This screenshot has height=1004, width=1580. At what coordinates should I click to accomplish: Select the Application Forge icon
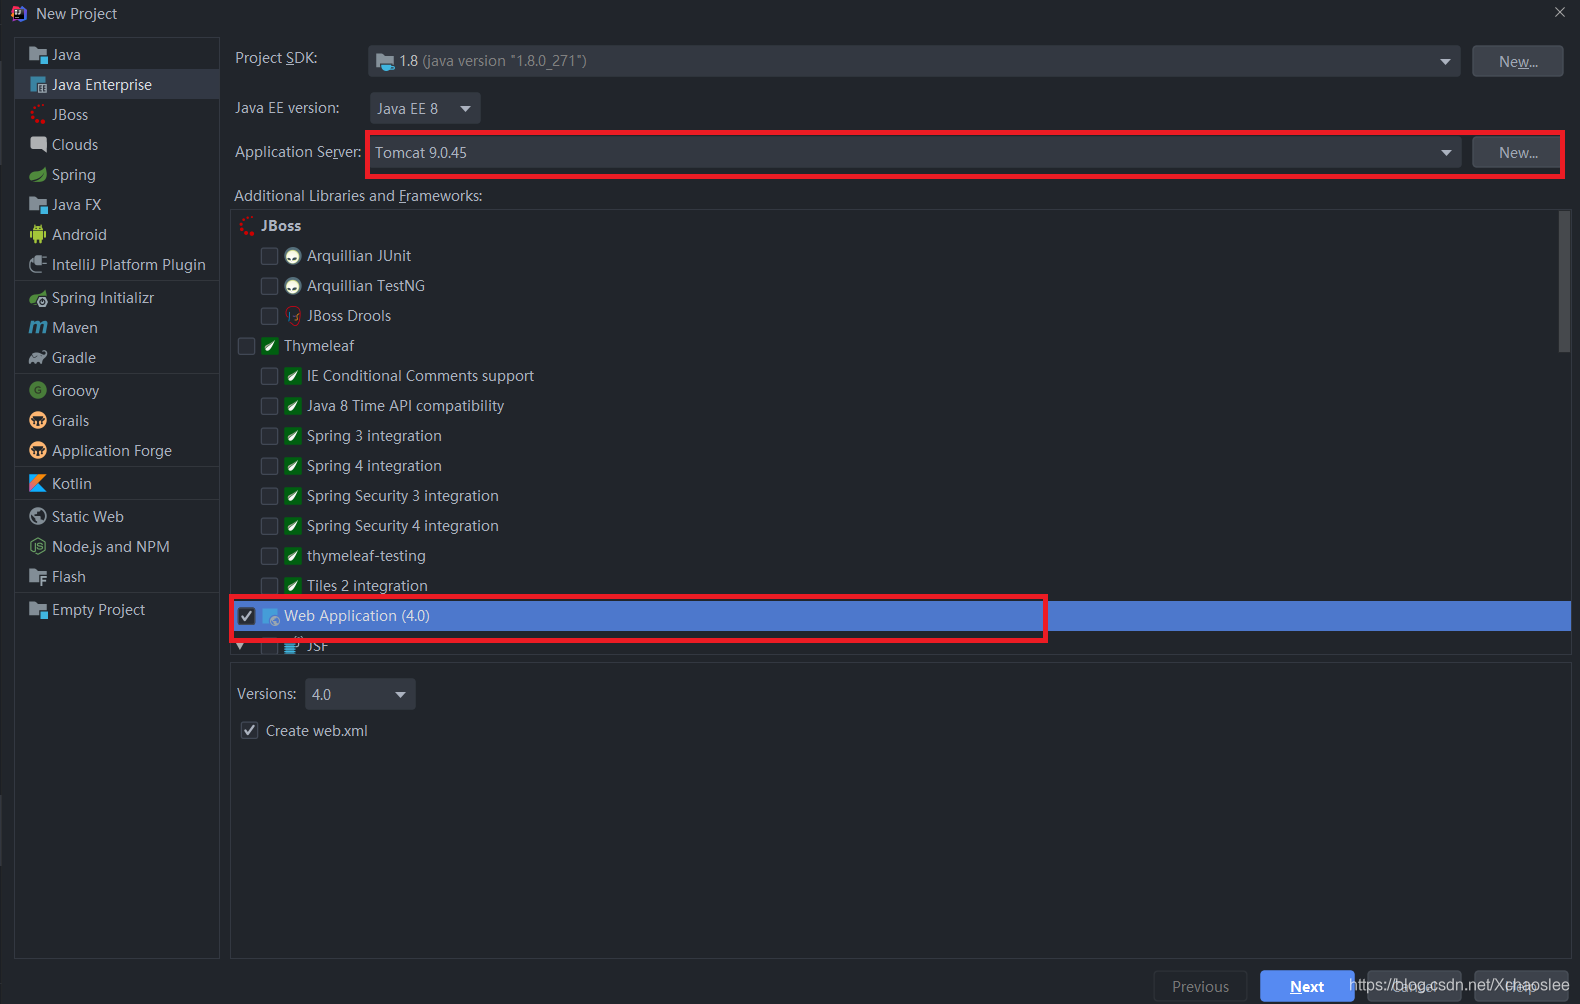(38, 451)
